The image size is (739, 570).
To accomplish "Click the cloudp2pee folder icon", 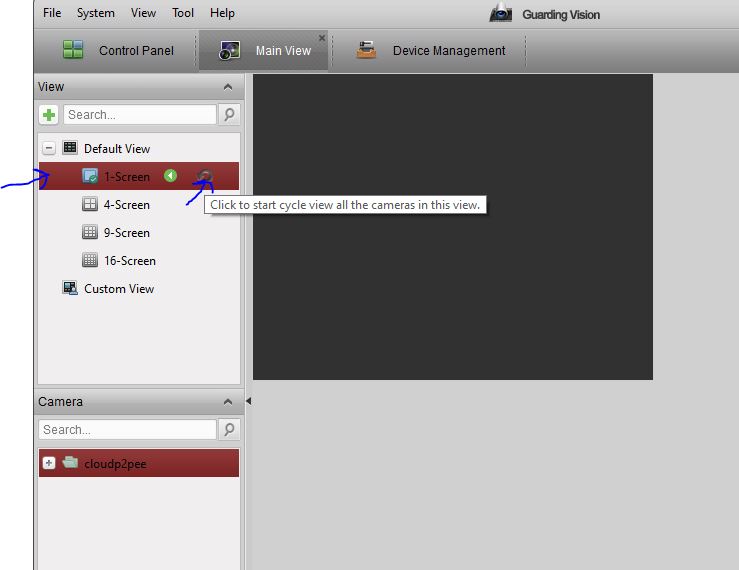I will point(70,462).
